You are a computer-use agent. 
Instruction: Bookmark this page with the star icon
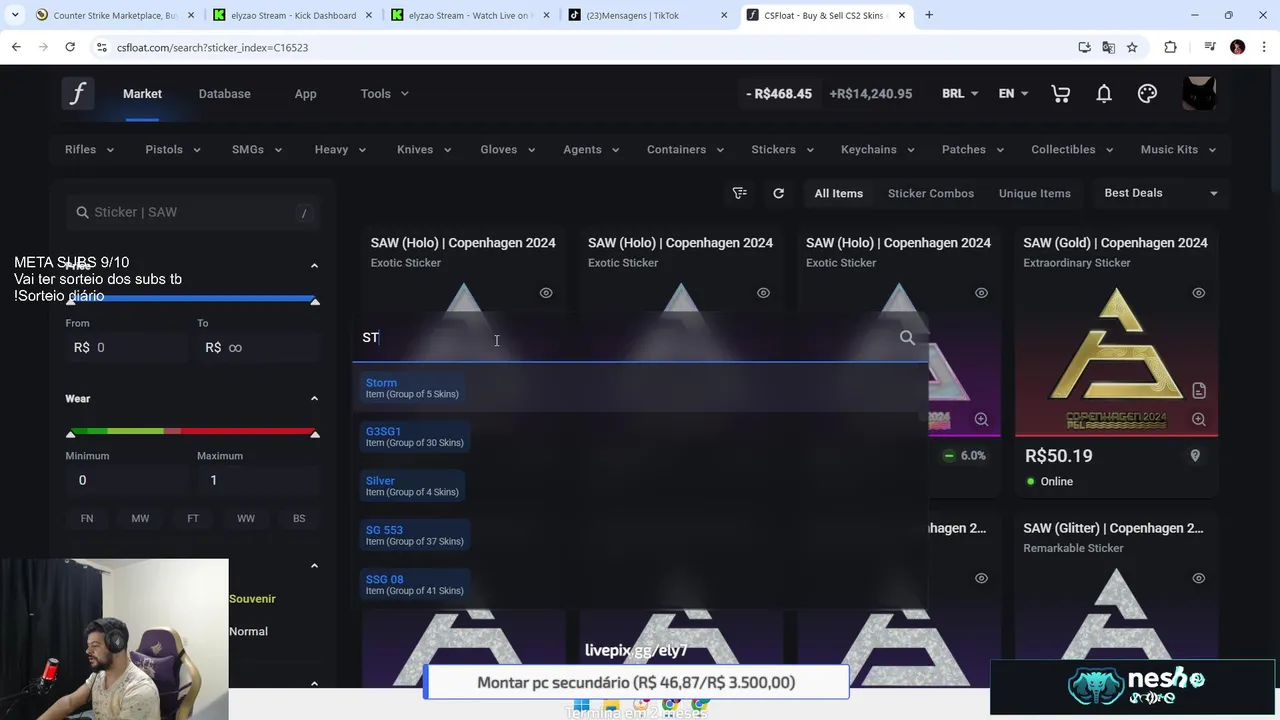[x=1132, y=47]
